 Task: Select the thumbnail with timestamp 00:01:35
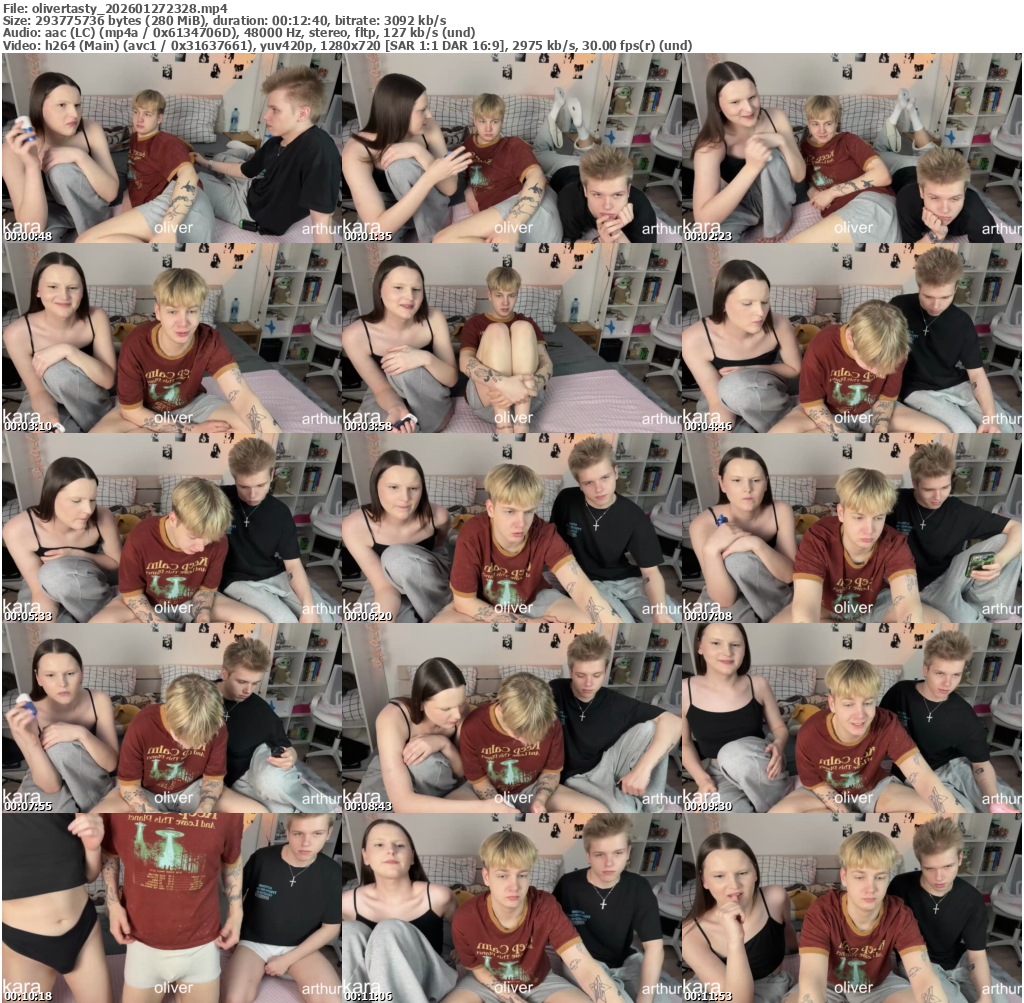512,148
